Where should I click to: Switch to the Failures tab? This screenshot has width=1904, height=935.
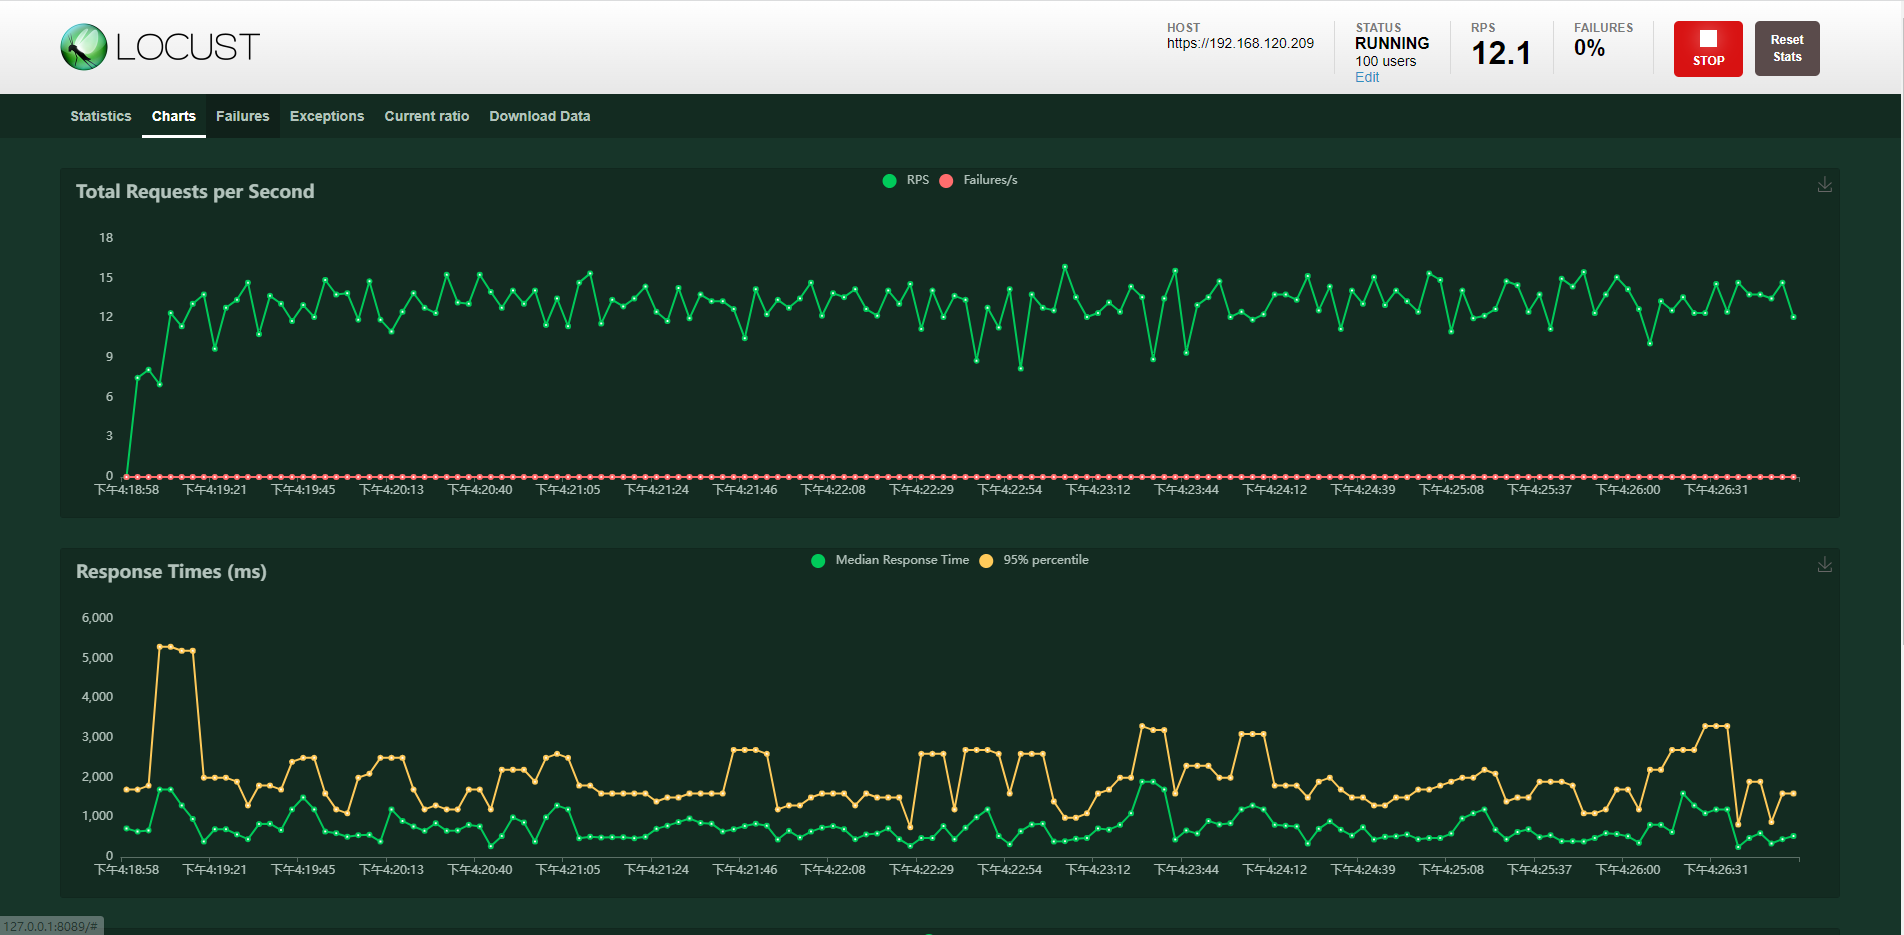pyautogui.click(x=243, y=116)
